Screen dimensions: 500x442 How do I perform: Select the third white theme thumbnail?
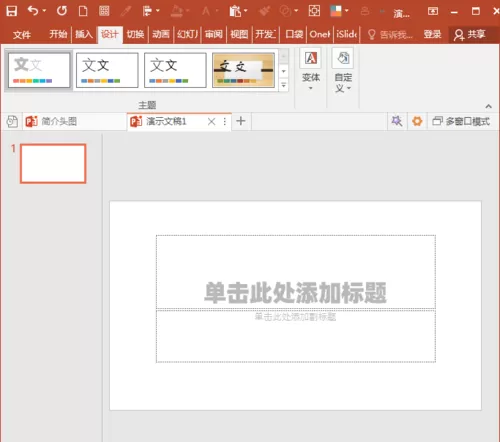click(x=175, y=70)
